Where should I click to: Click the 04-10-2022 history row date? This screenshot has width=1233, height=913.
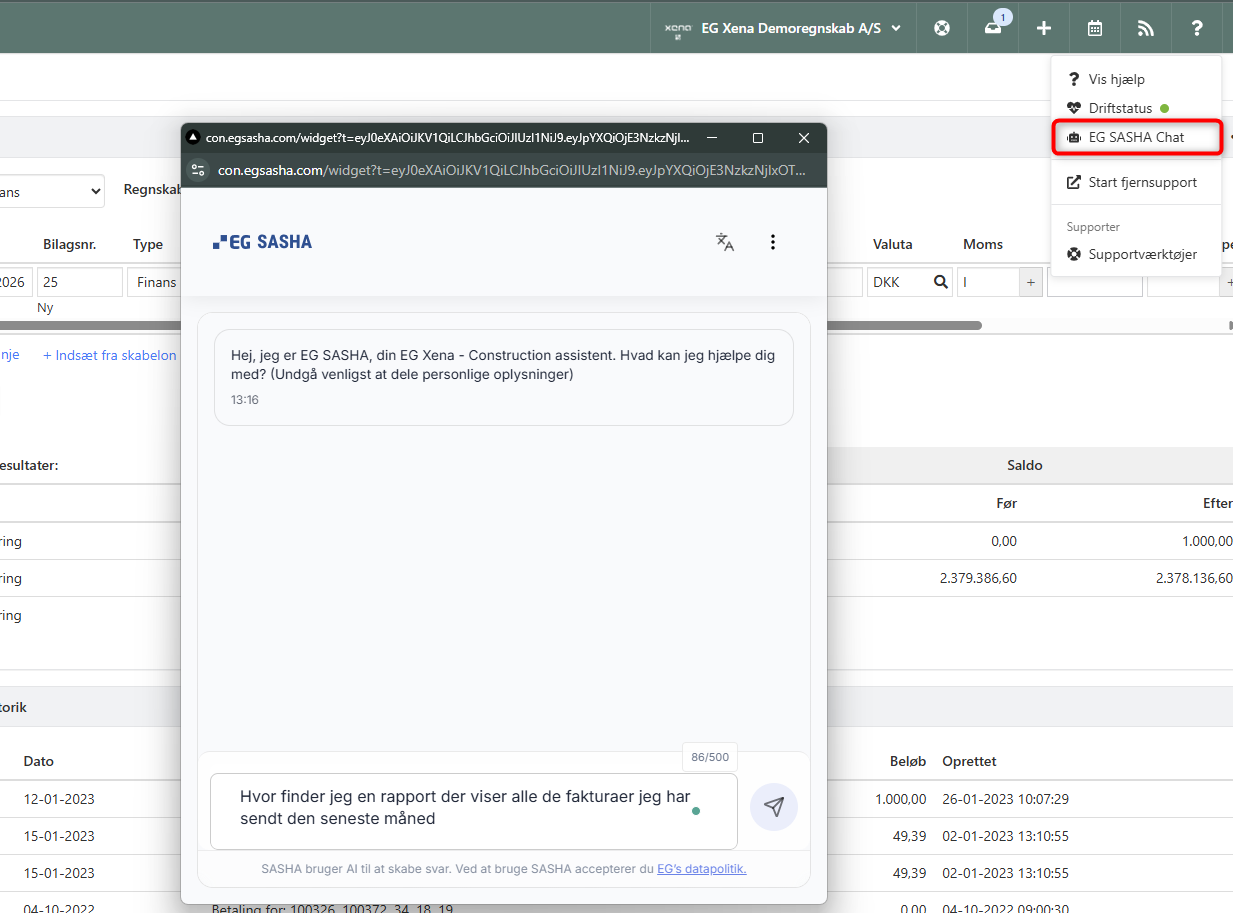[59, 909]
